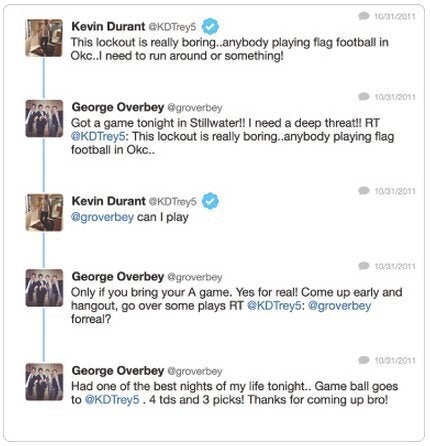The width and height of the screenshot is (430, 446).
Task: Open Kevin Durant name on the lockout tweet
Action: click(x=108, y=26)
